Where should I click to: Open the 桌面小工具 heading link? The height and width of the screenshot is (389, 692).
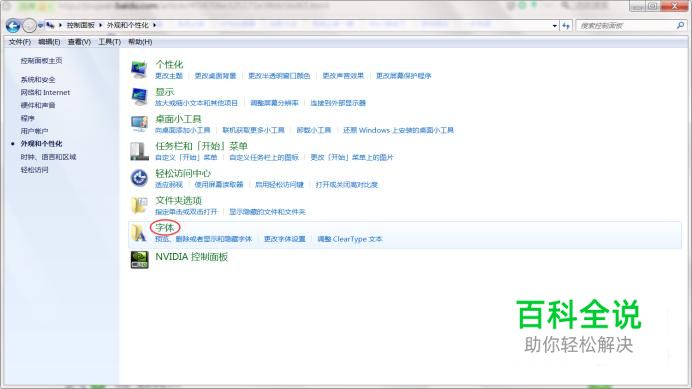178,119
